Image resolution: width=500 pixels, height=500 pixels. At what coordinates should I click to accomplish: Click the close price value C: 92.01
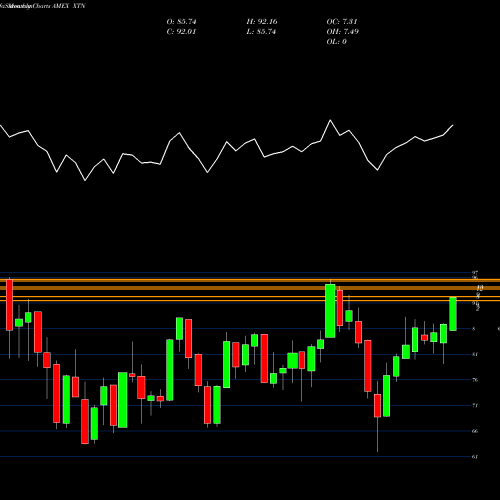[181, 32]
